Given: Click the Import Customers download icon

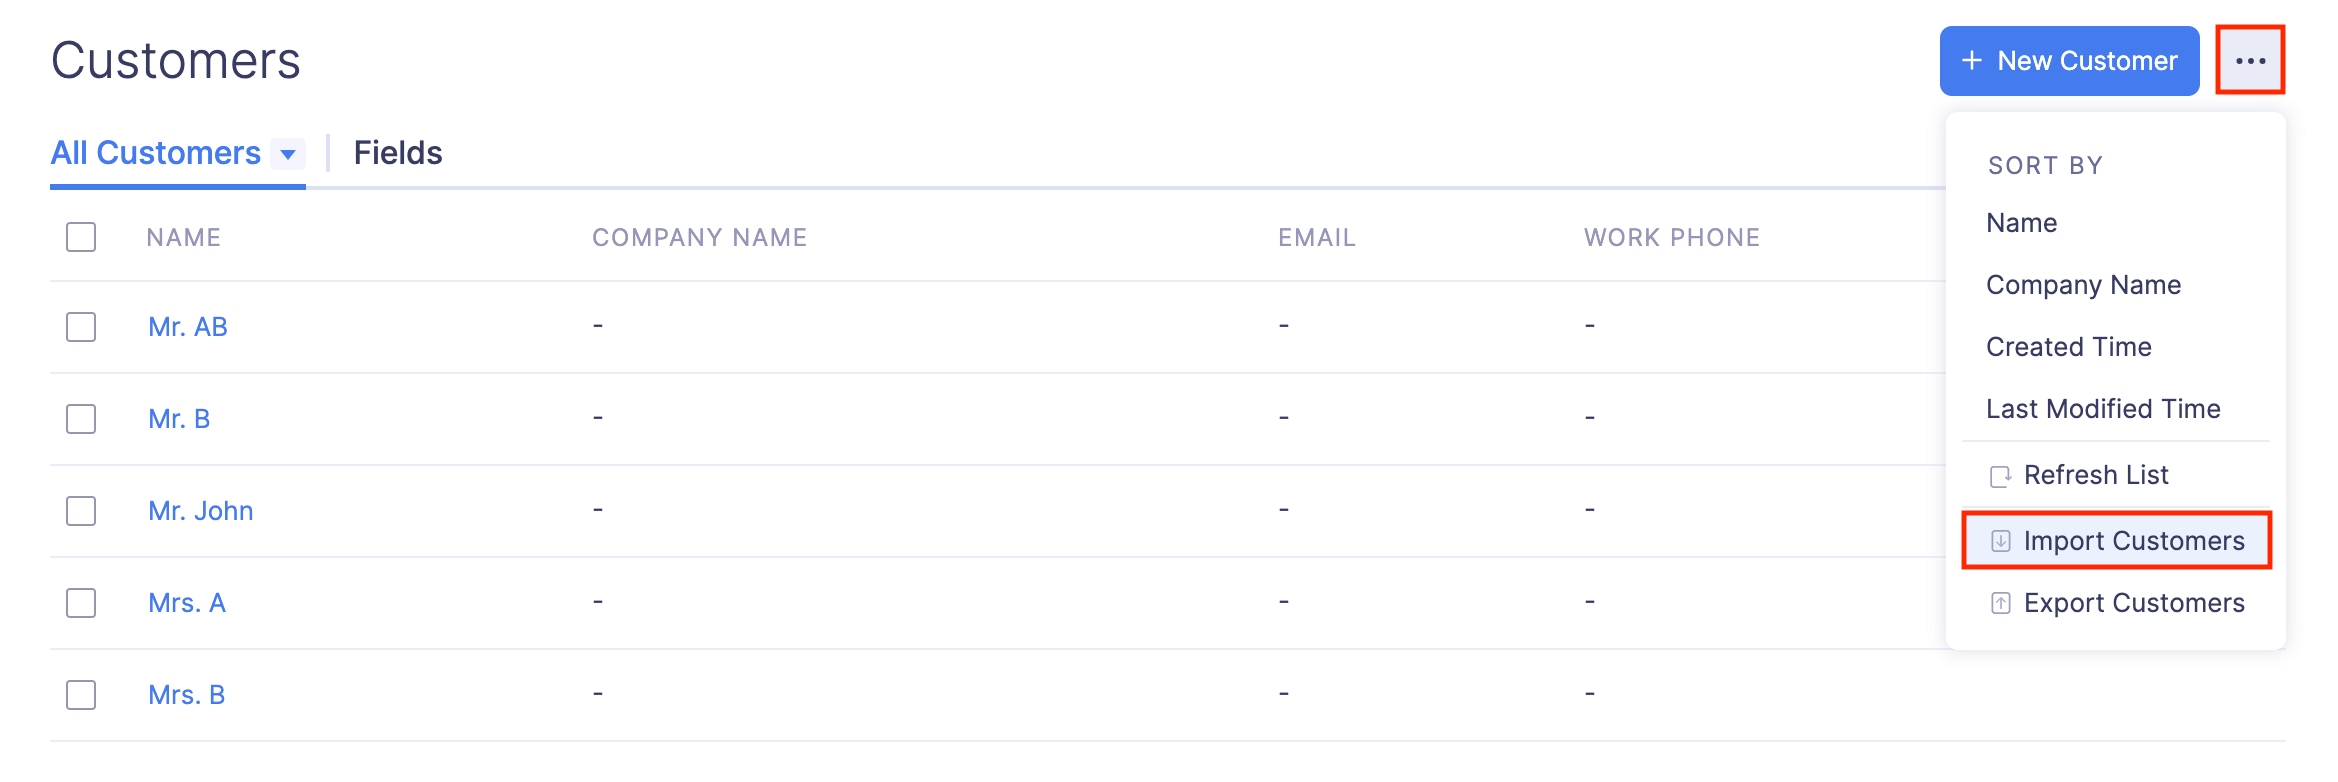Looking at the screenshot, I should [2000, 541].
